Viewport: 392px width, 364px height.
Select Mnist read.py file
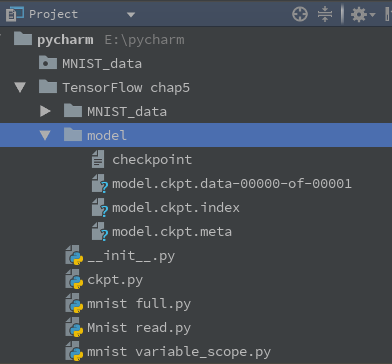[x=139, y=328]
